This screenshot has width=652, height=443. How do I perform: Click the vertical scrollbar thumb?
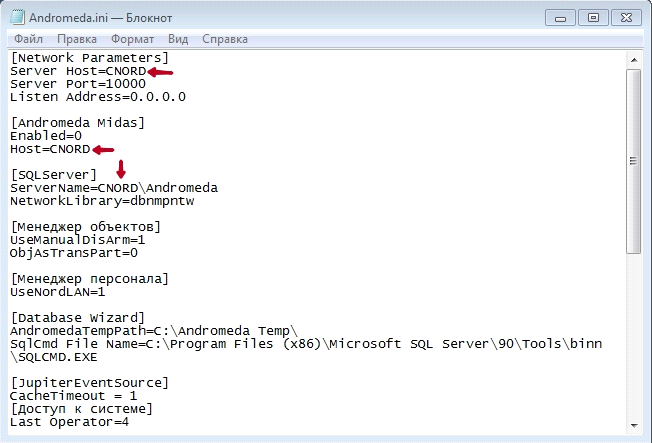634,161
